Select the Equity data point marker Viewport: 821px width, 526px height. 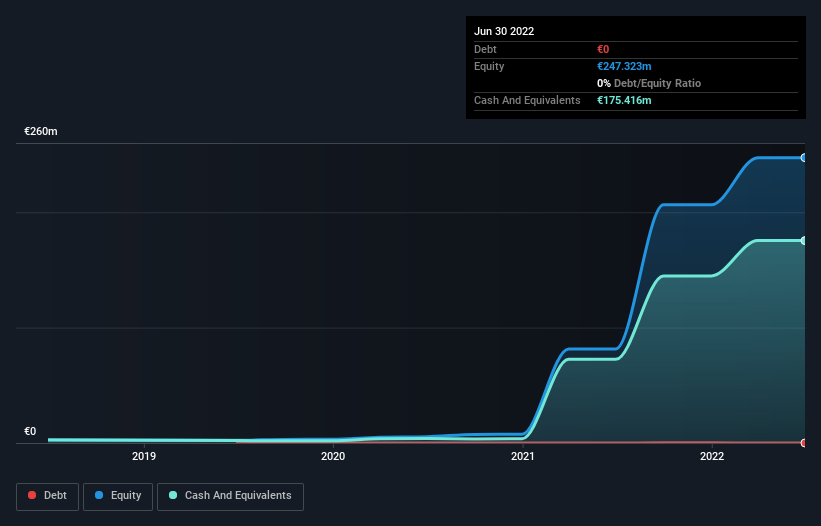click(804, 158)
